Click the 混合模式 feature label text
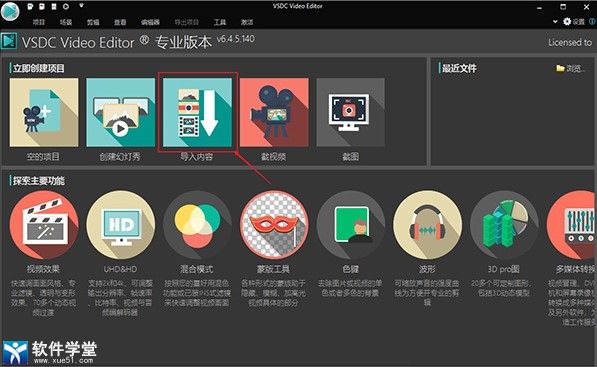Viewport: 597px width, 367px height. tap(196, 269)
